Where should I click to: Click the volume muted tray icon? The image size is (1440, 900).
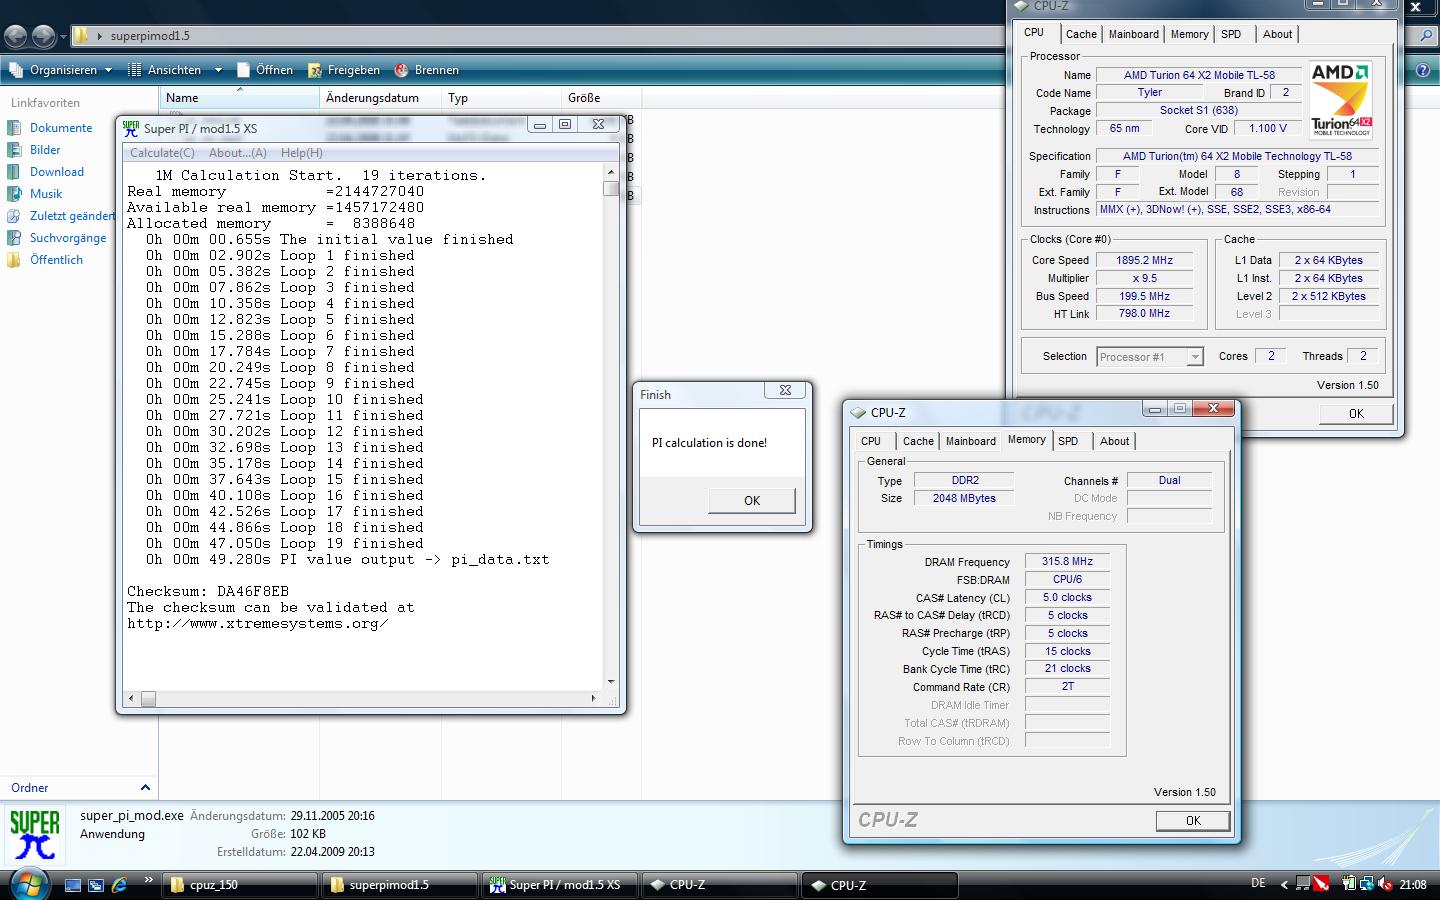pos(1385,884)
